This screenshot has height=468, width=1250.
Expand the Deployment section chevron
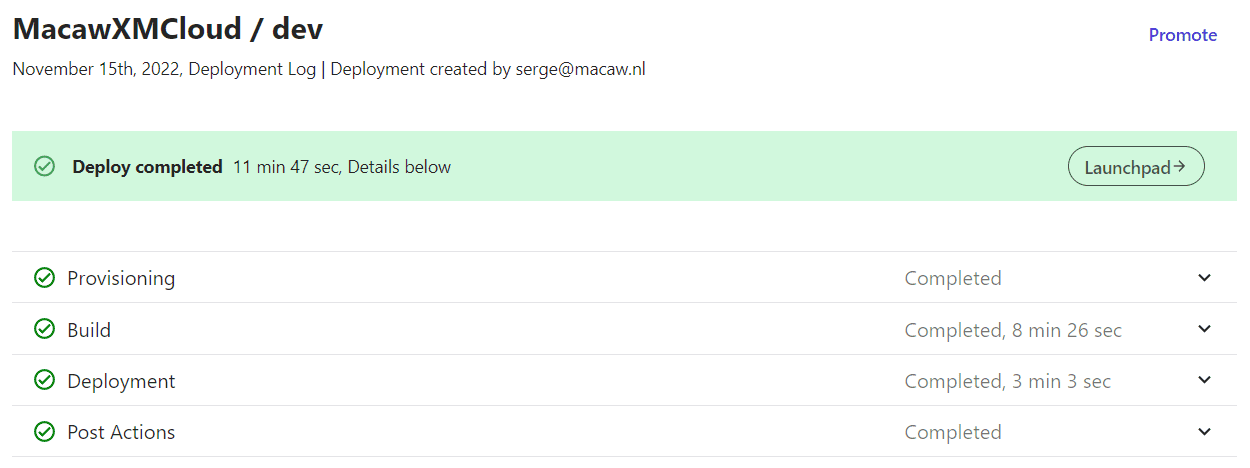pos(1204,380)
